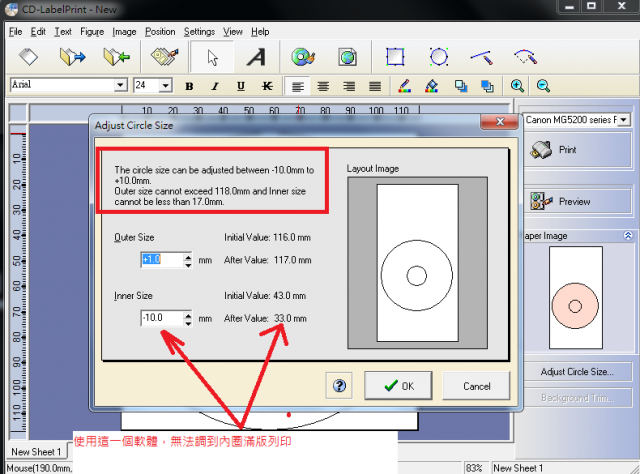Click the Preview button
Image resolution: width=640 pixels, height=474 pixels.
(578, 201)
